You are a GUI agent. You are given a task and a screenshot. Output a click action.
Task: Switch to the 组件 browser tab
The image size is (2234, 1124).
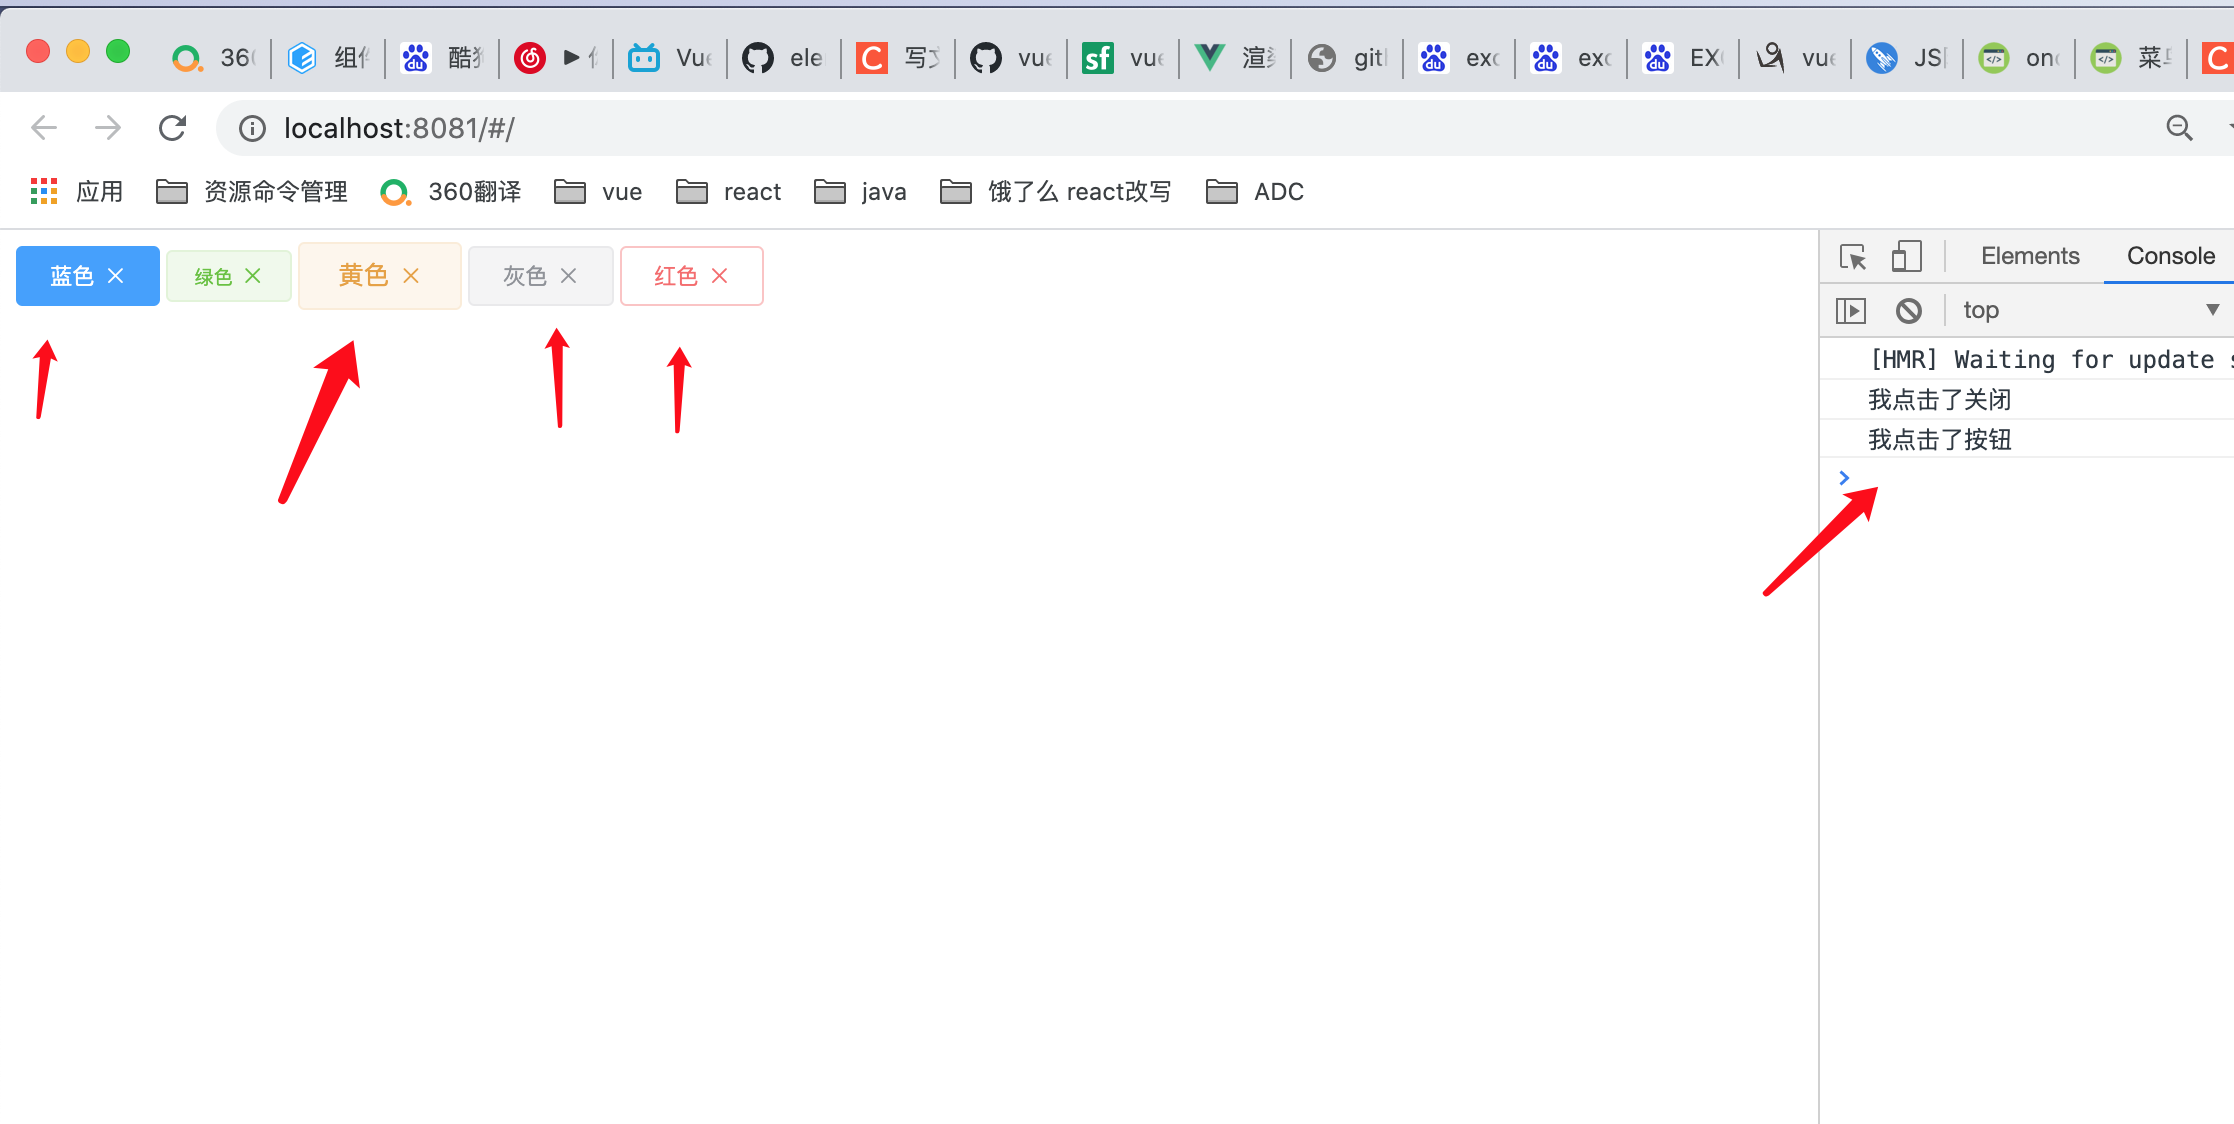[328, 58]
